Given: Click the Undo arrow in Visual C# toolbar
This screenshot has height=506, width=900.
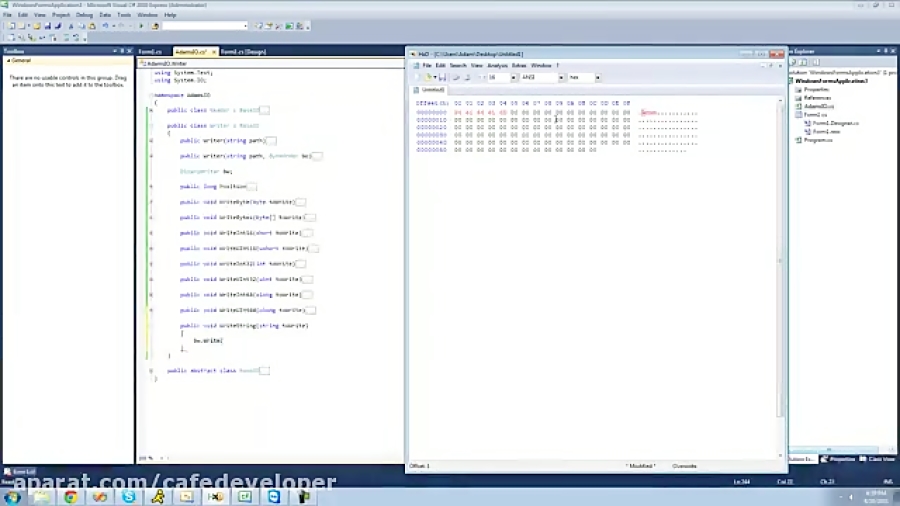Looking at the screenshot, I should click(x=105, y=26).
